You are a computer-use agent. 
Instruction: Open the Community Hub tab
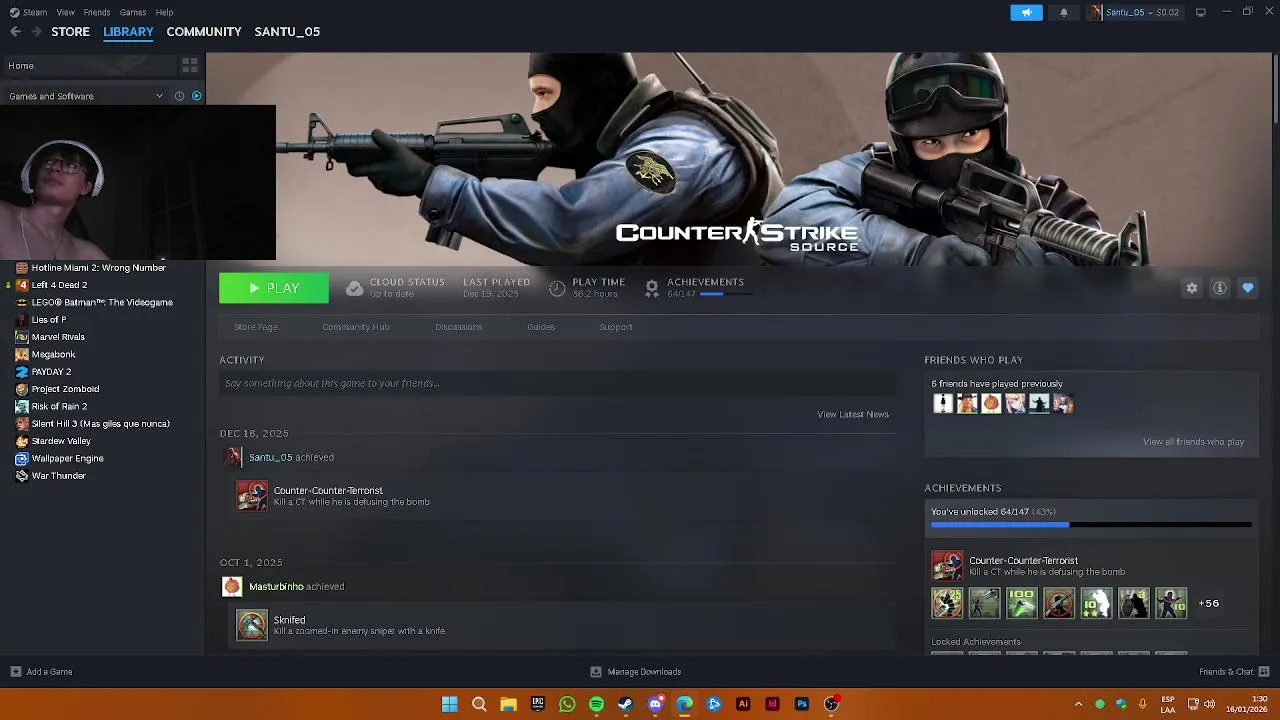click(356, 327)
